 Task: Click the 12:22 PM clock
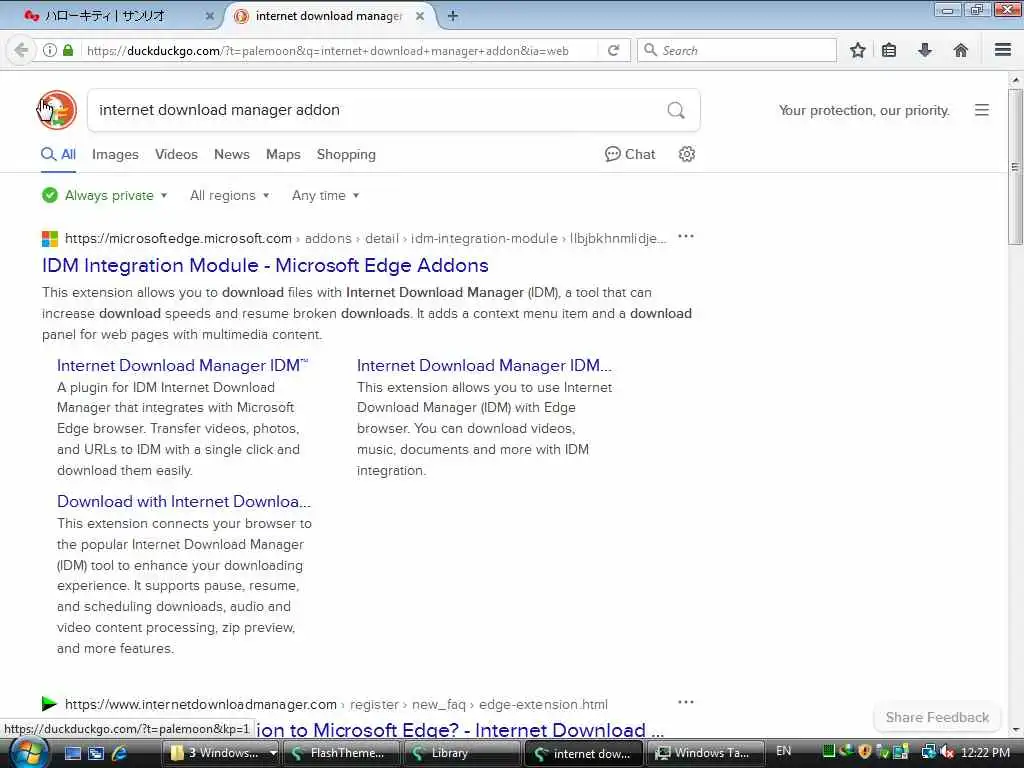[985, 753]
